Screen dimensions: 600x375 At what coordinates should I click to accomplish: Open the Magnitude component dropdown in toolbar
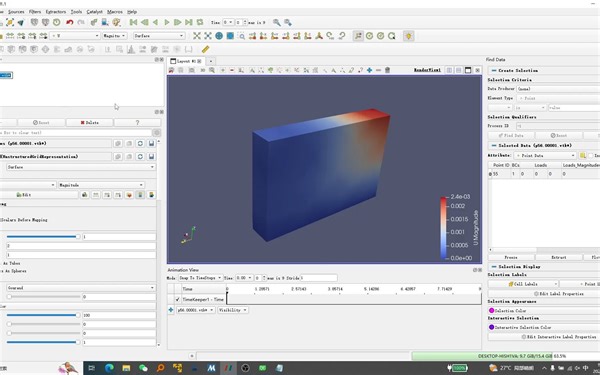114,36
